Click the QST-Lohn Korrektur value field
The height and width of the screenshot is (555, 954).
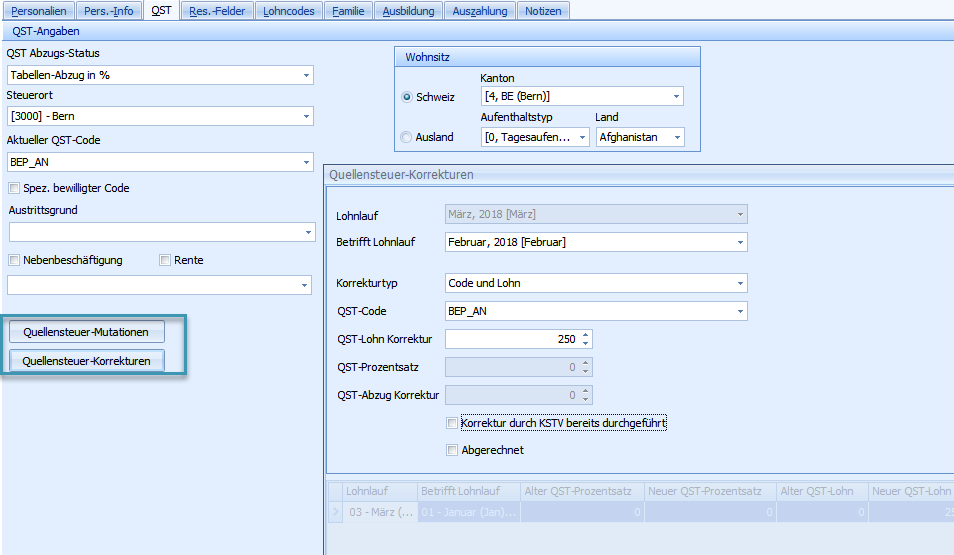pyautogui.click(x=510, y=339)
